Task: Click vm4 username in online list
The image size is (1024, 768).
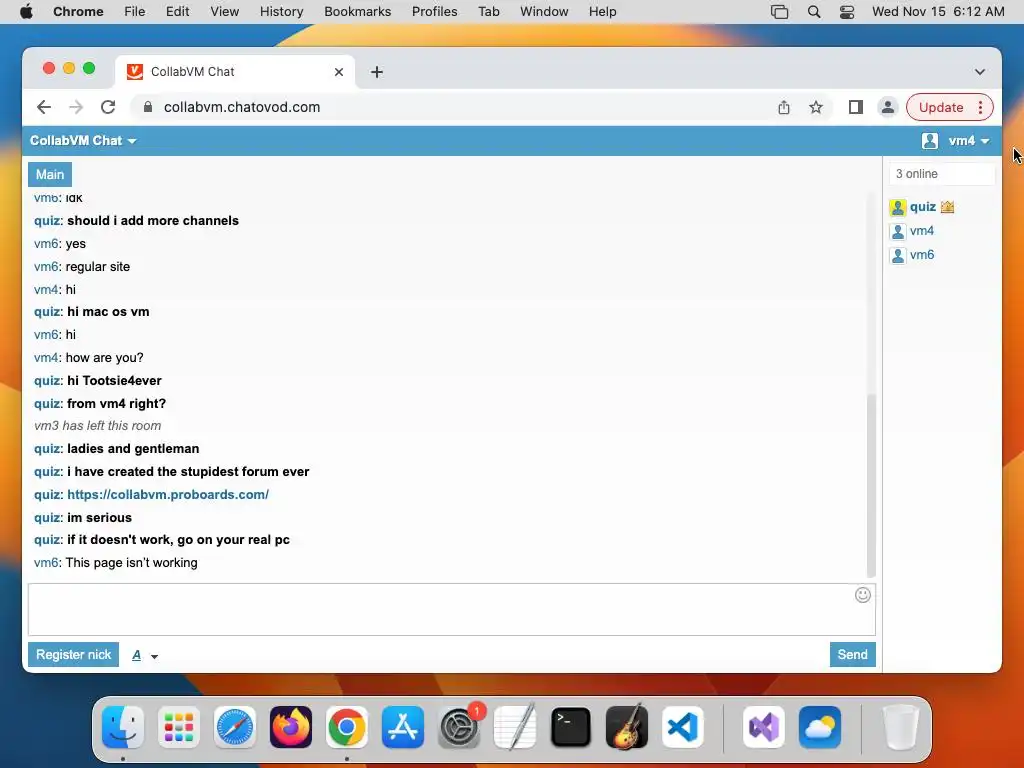Action: click(x=921, y=231)
